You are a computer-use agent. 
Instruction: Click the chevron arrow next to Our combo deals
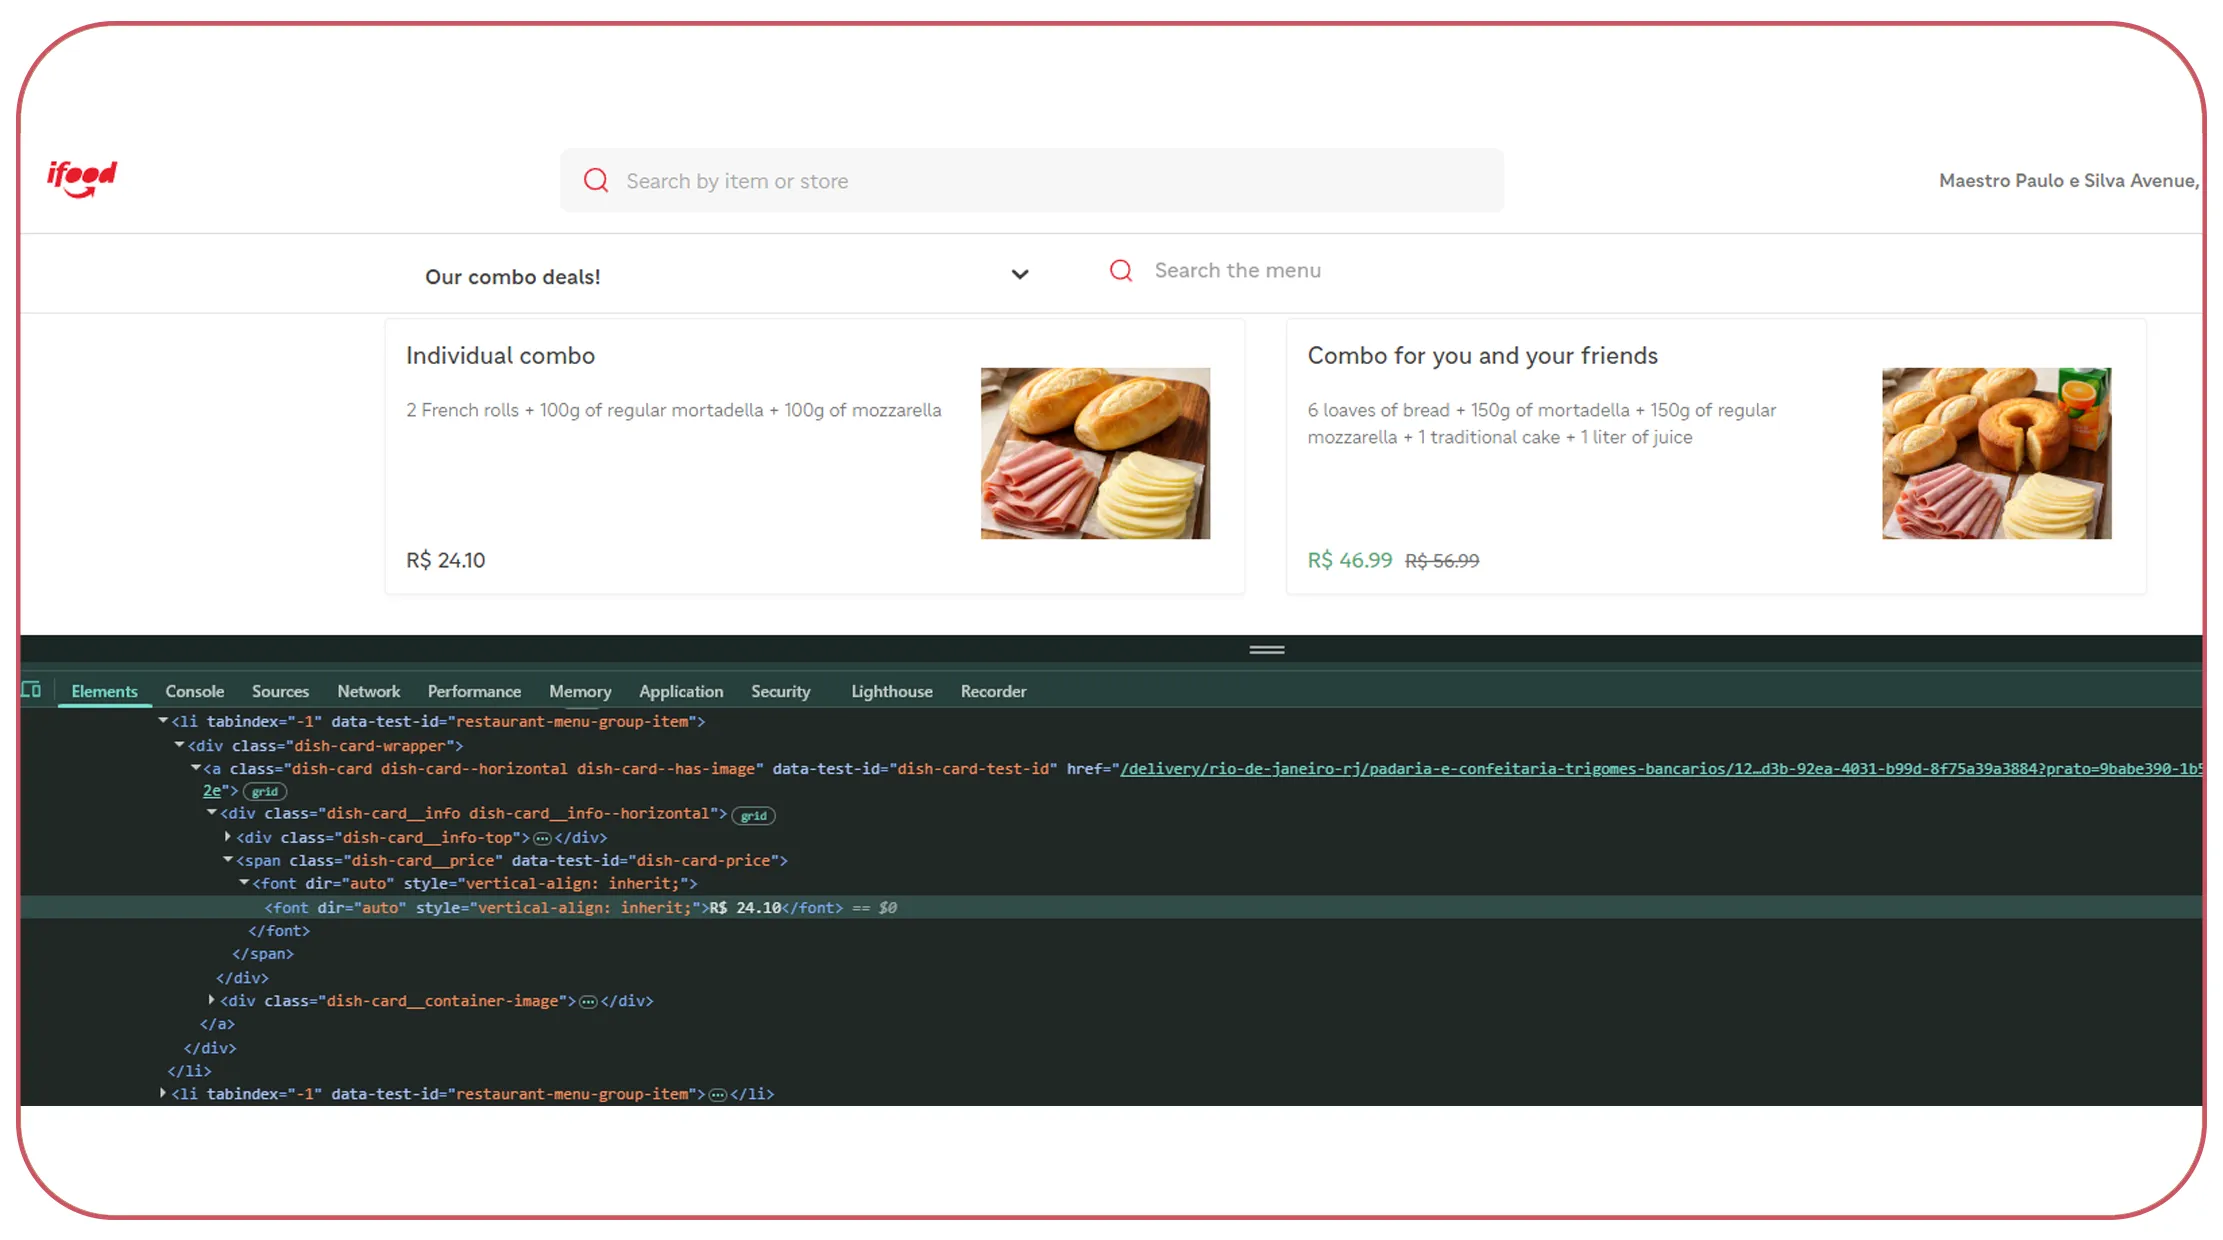coord(1020,274)
